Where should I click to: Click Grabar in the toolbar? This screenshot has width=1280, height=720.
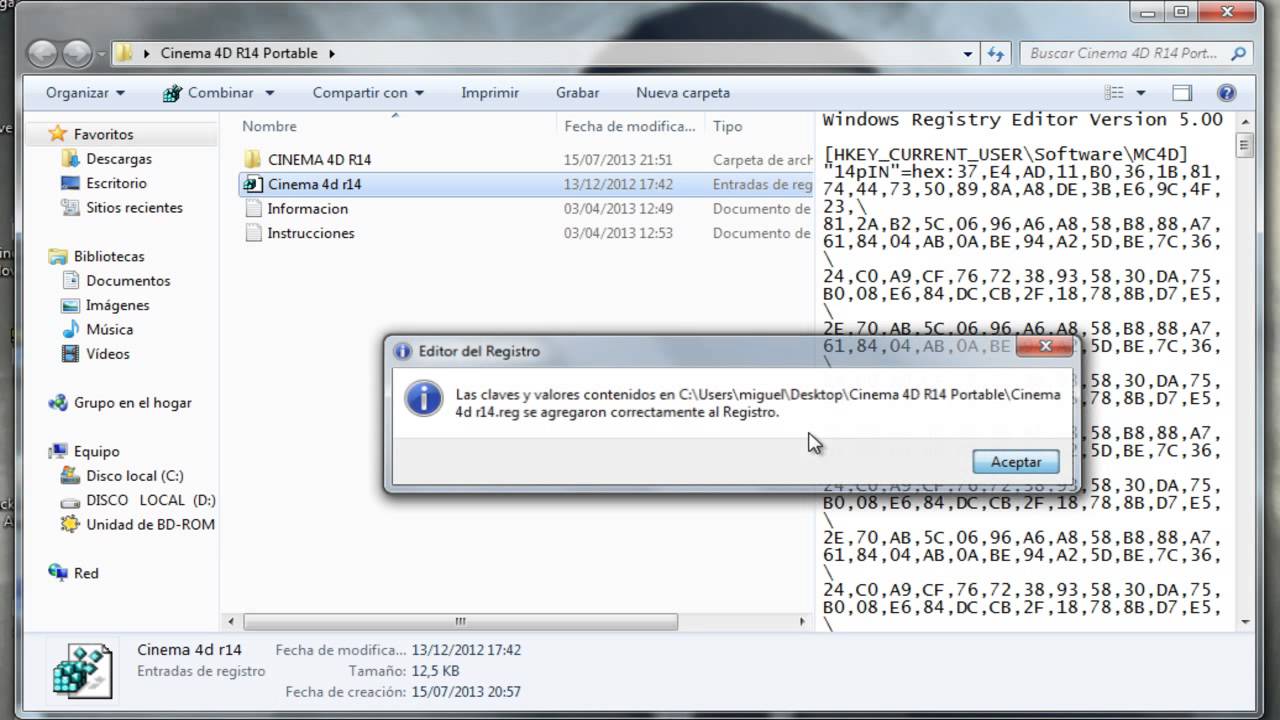tap(578, 92)
